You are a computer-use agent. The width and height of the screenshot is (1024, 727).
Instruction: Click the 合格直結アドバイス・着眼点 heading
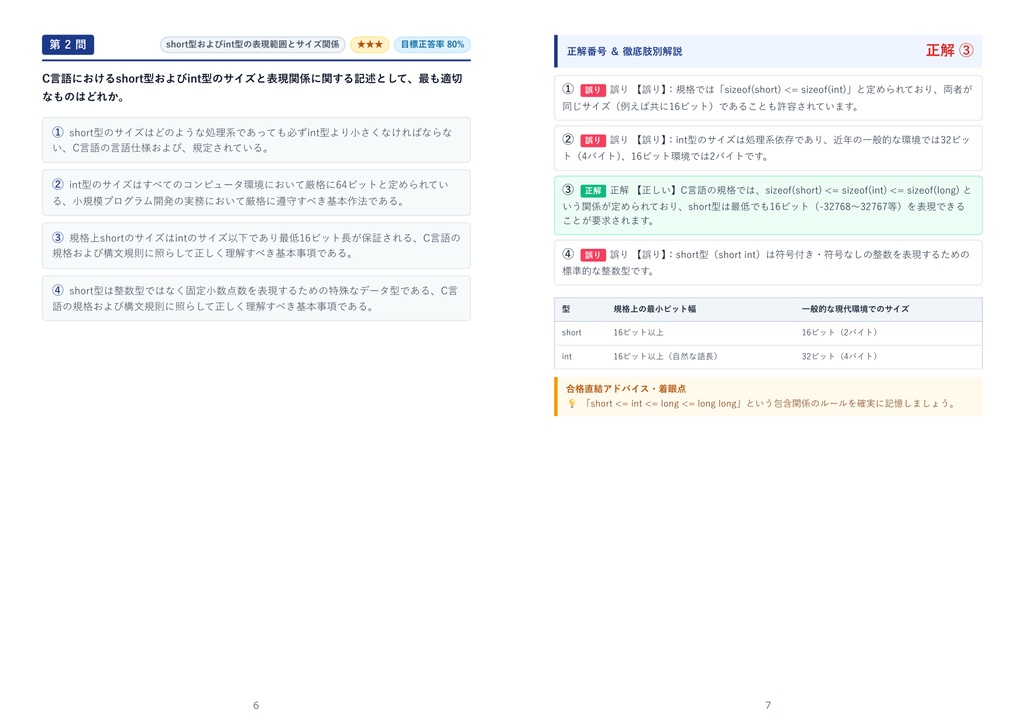(626, 389)
